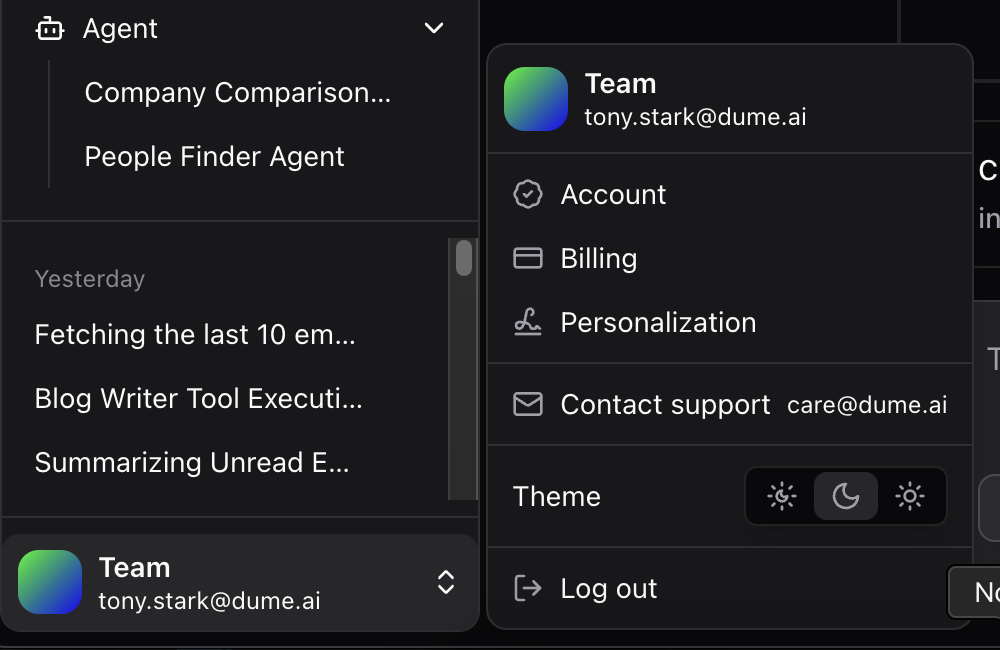Open the Account settings icon
Viewport: 1000px width, 650px height.
[527, 194]
